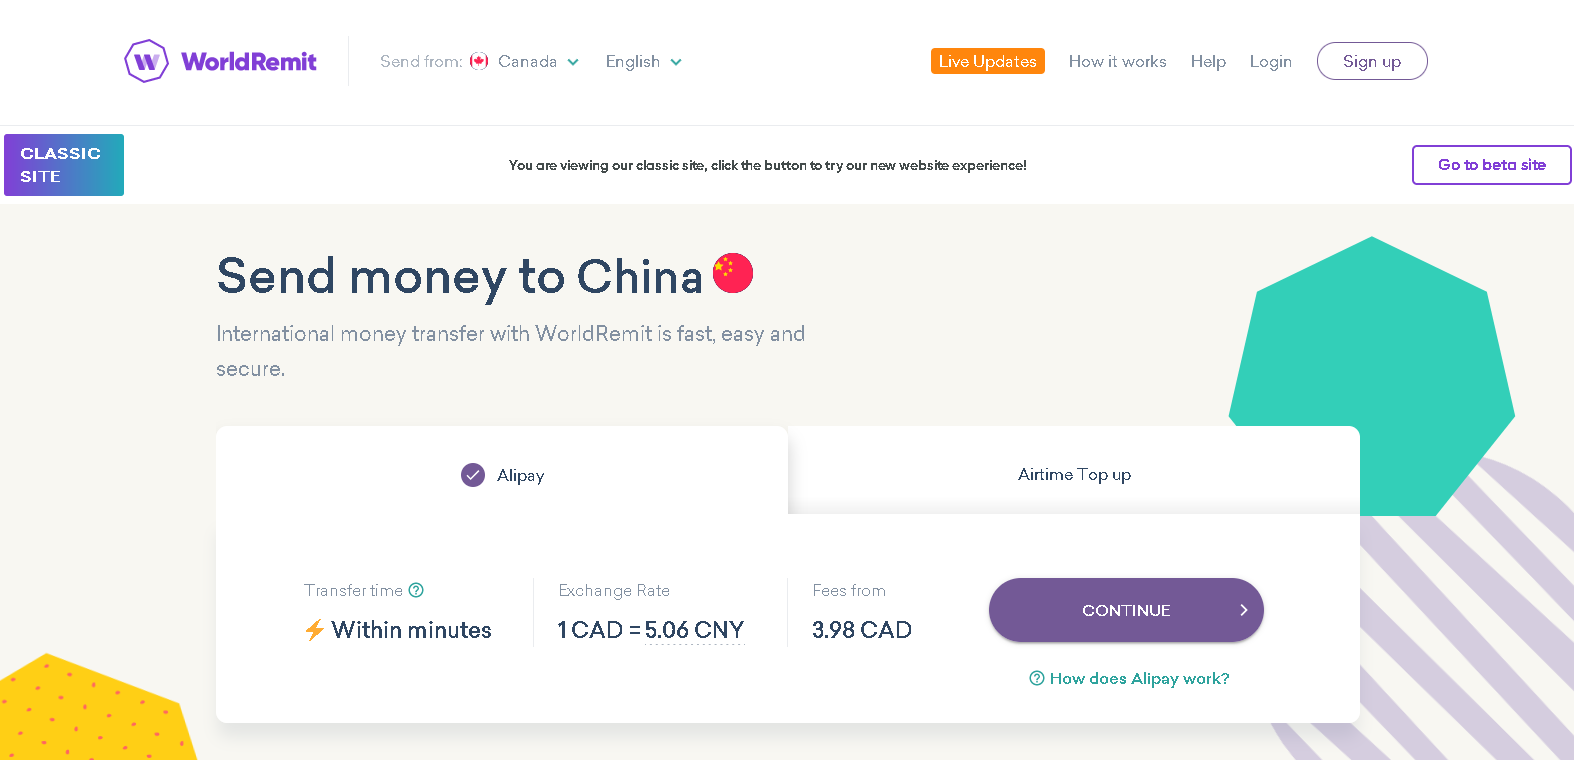Click the Login link
Image resolution: width=1574 pixels, height=760 pixels.
pos(1270,61)
